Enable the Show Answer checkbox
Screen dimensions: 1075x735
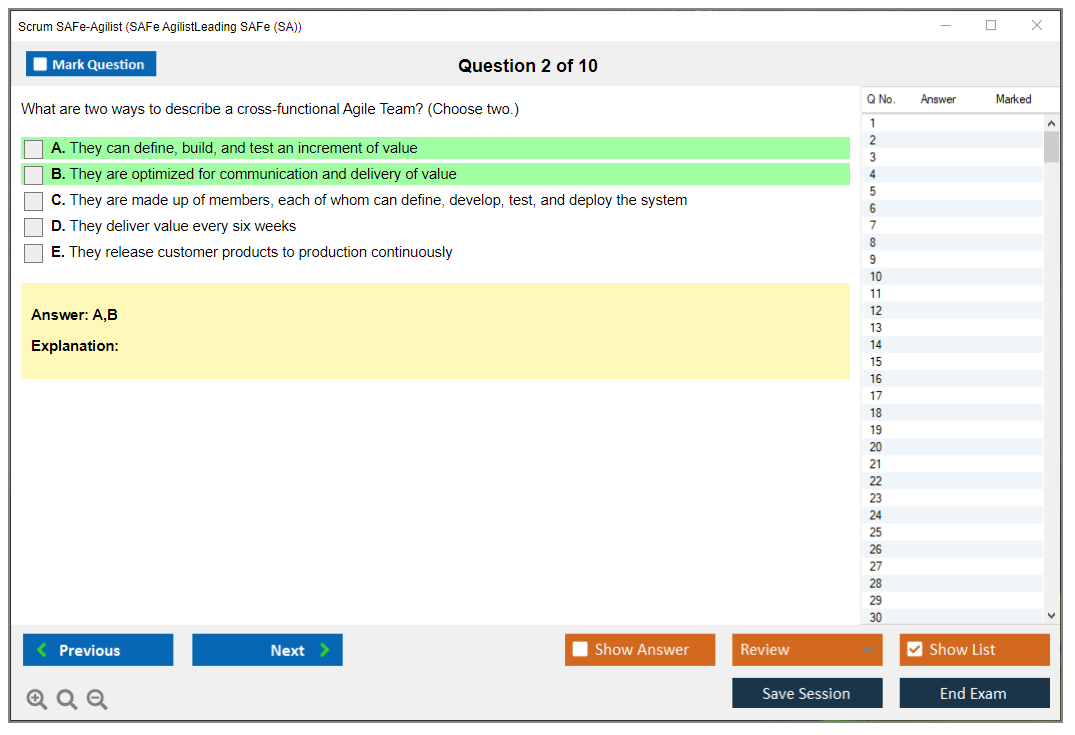tap(580, 650)
